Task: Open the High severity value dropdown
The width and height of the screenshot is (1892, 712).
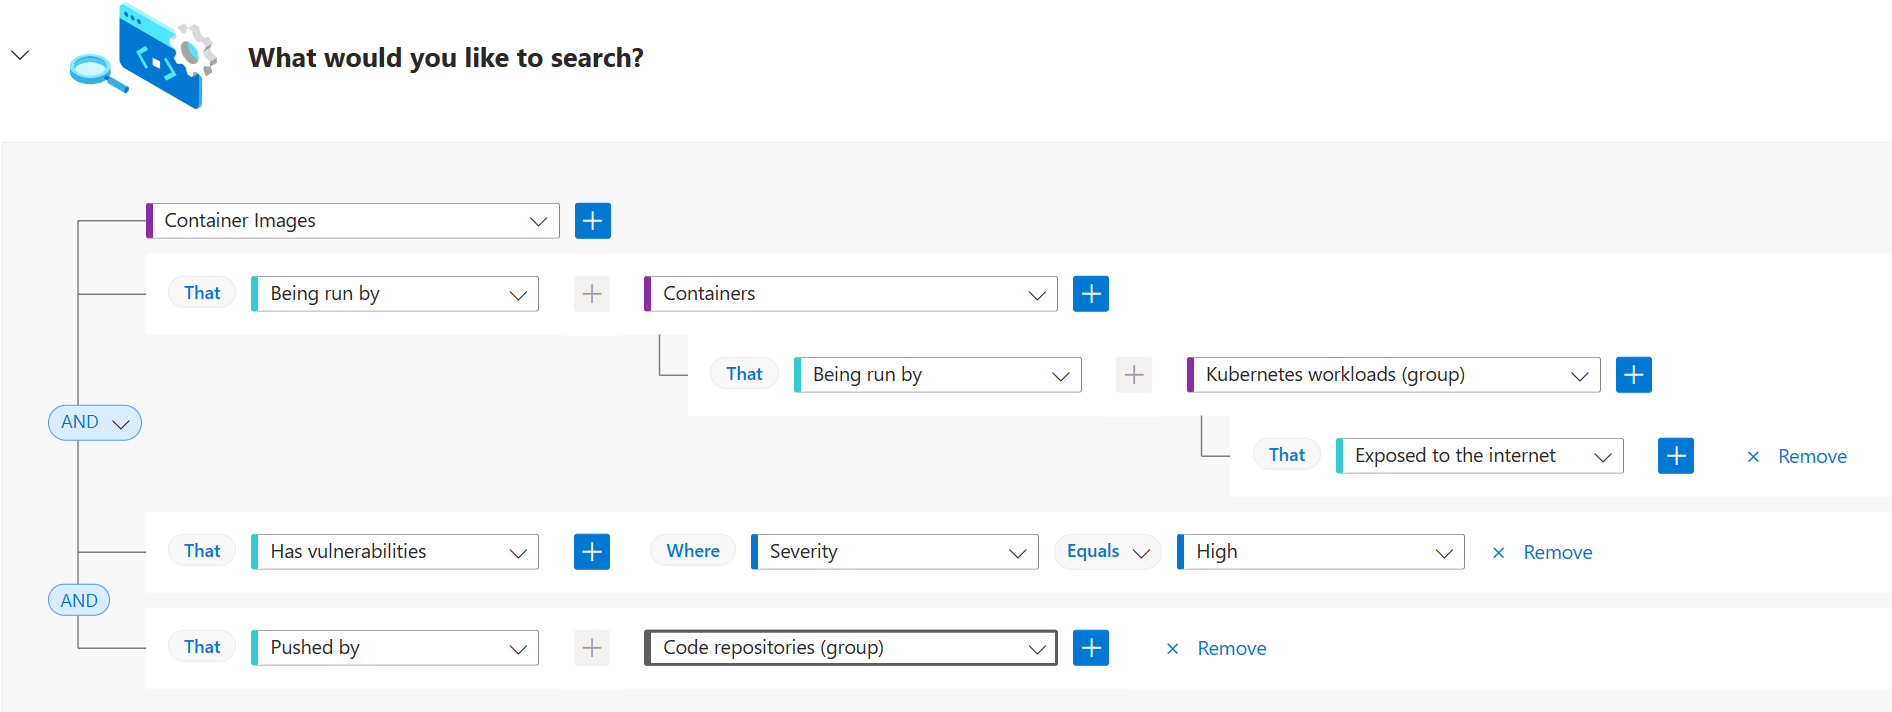Action: [x=1322, y=552]
